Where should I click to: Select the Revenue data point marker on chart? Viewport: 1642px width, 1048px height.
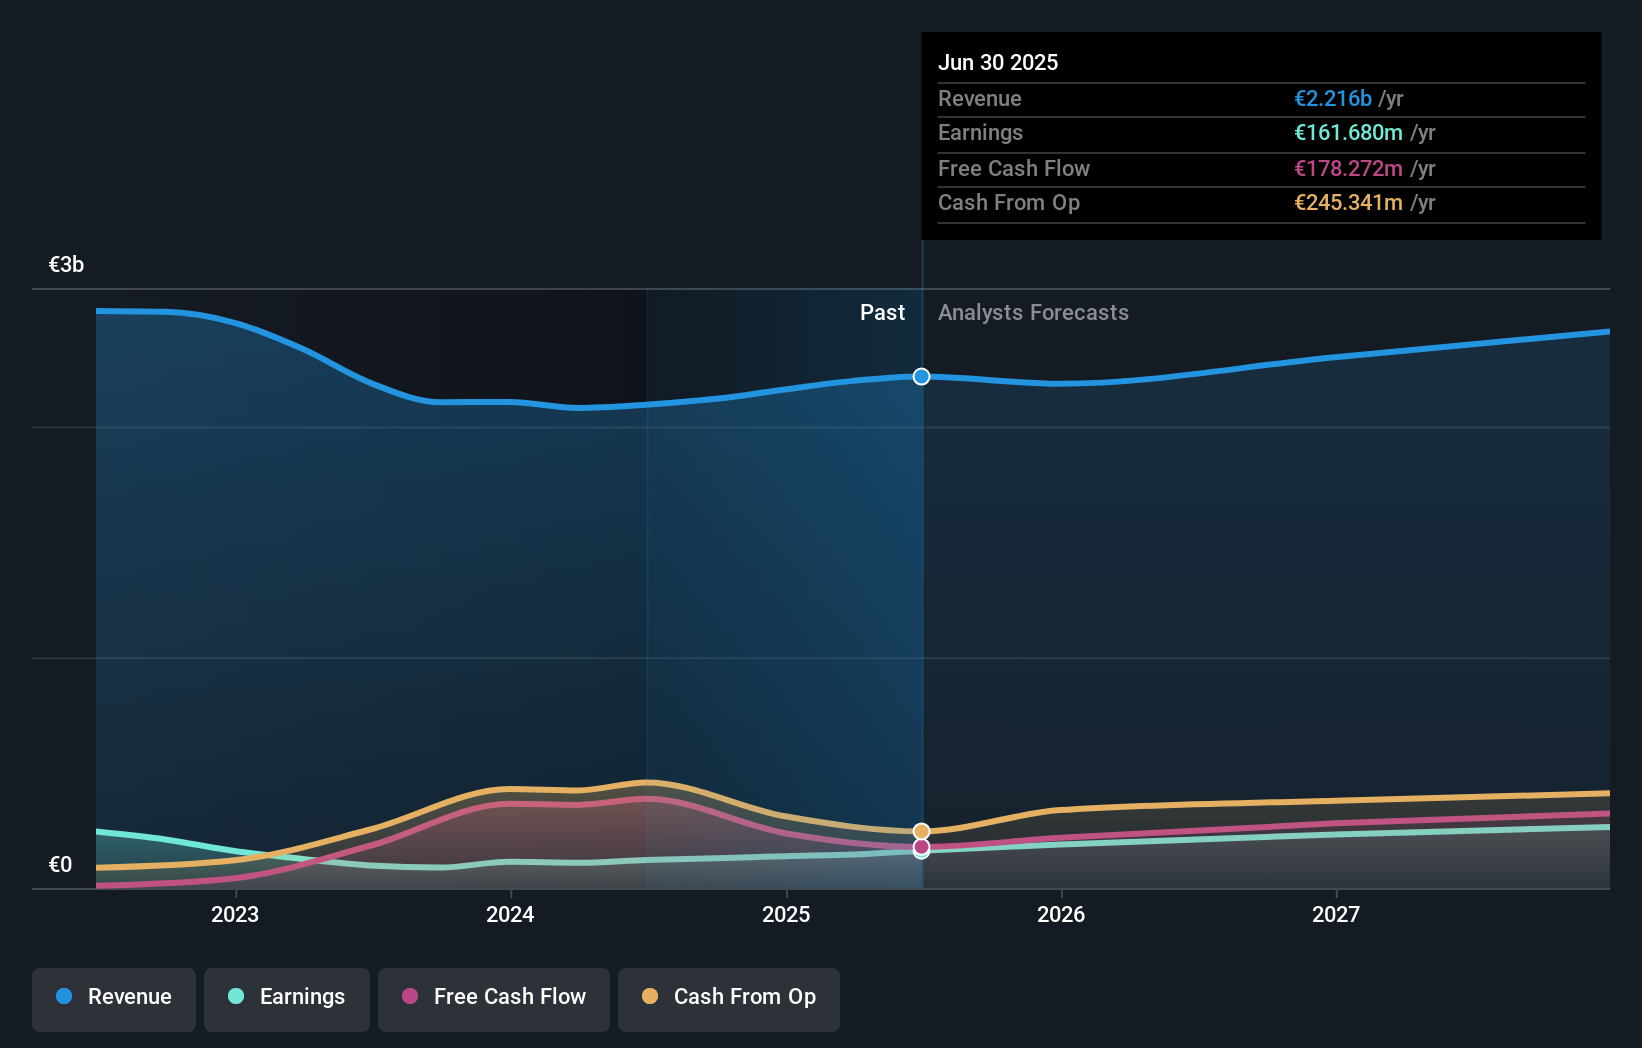pos(921,377)
